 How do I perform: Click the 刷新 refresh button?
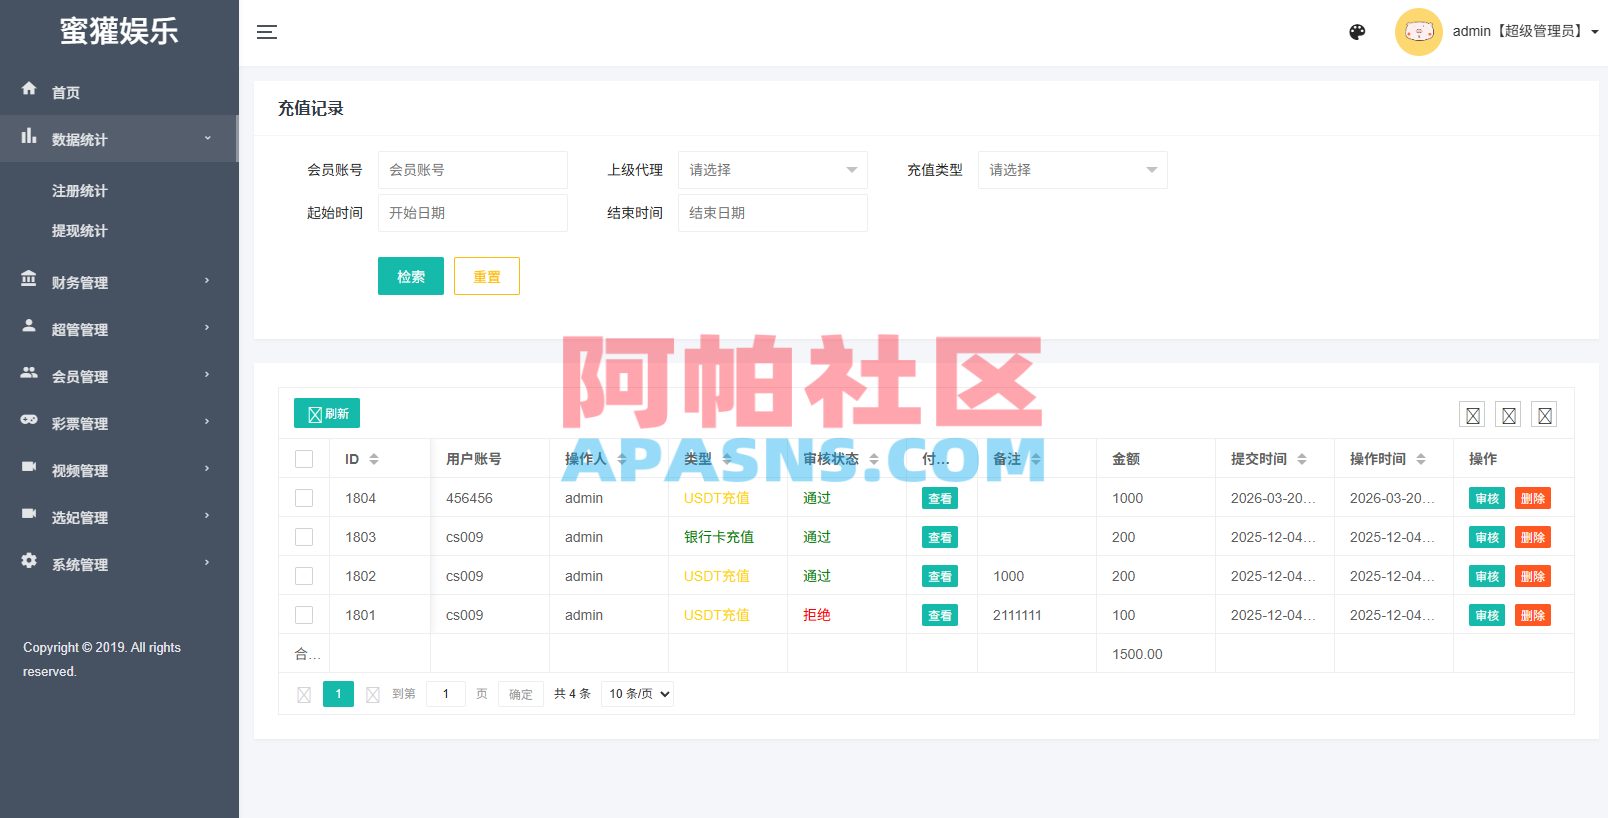point(327,413)
